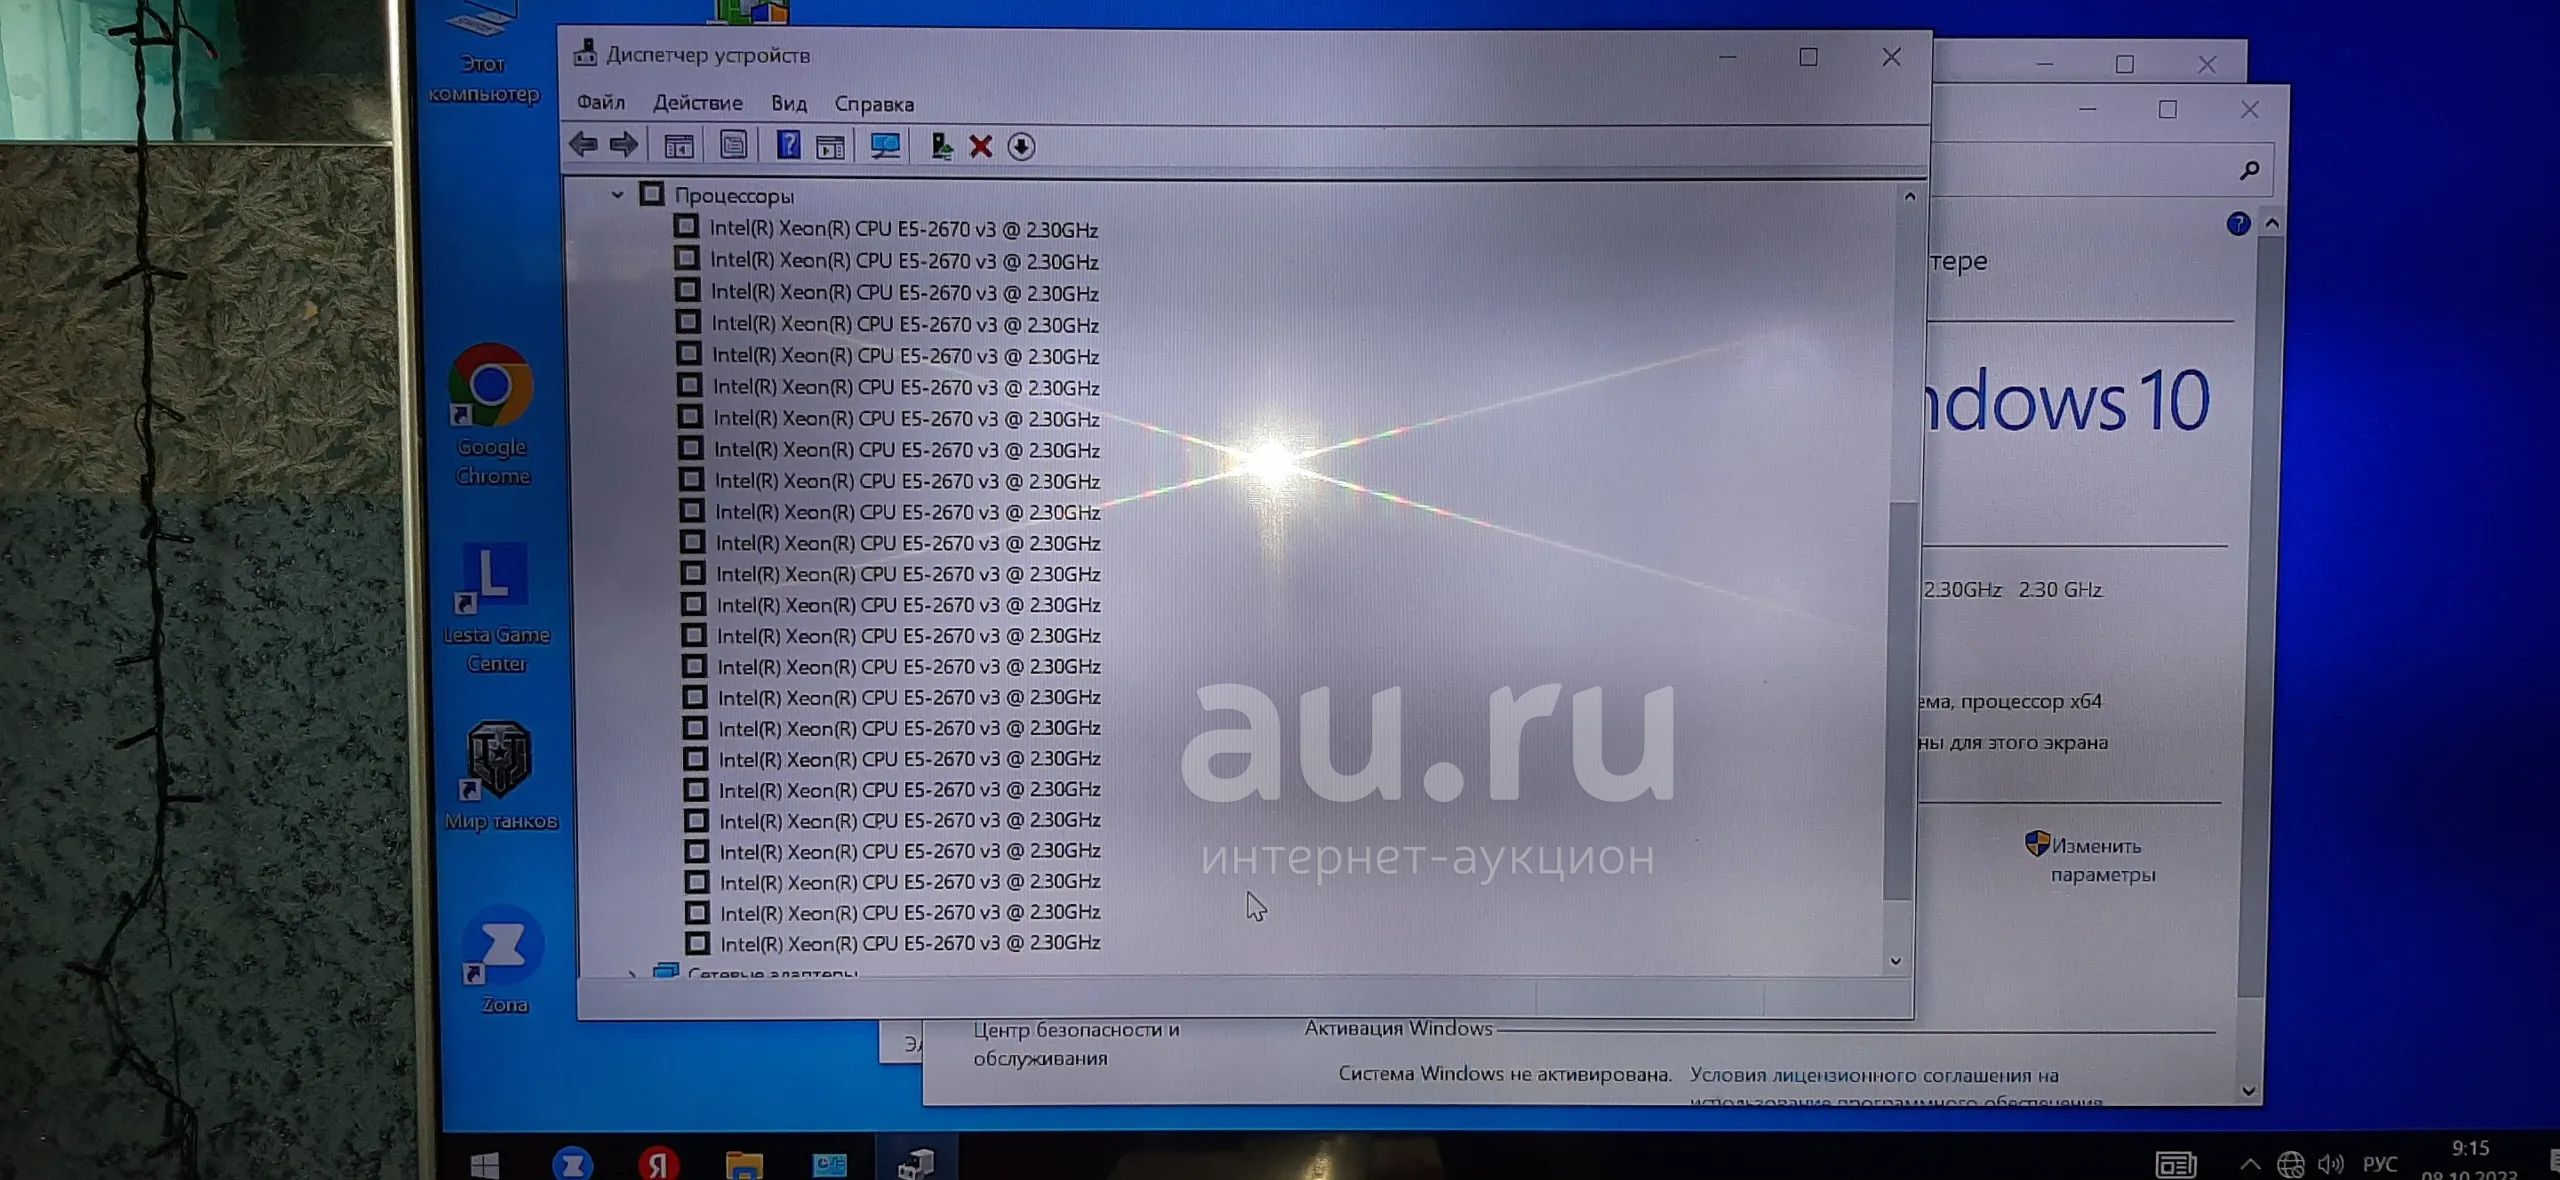Open the volume speaker tray icon
This screenshot has height=1180, width=2560.
point(2330,1165)
